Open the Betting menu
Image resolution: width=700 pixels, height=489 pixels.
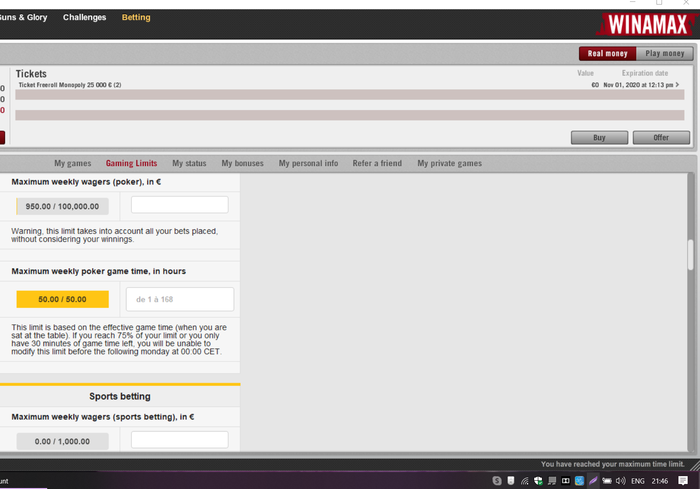tap(136, 17)
